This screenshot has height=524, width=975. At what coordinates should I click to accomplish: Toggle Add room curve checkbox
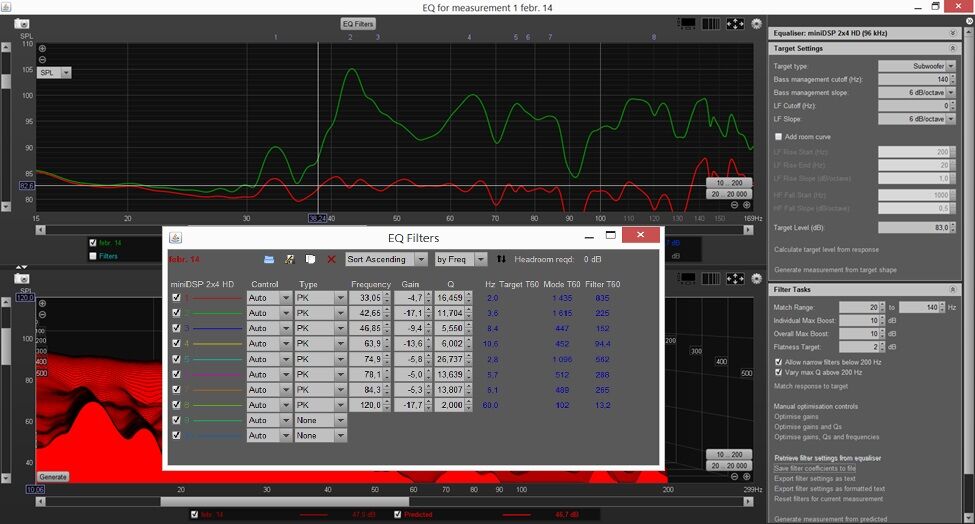pyautogui.click(x=778, y=137)
